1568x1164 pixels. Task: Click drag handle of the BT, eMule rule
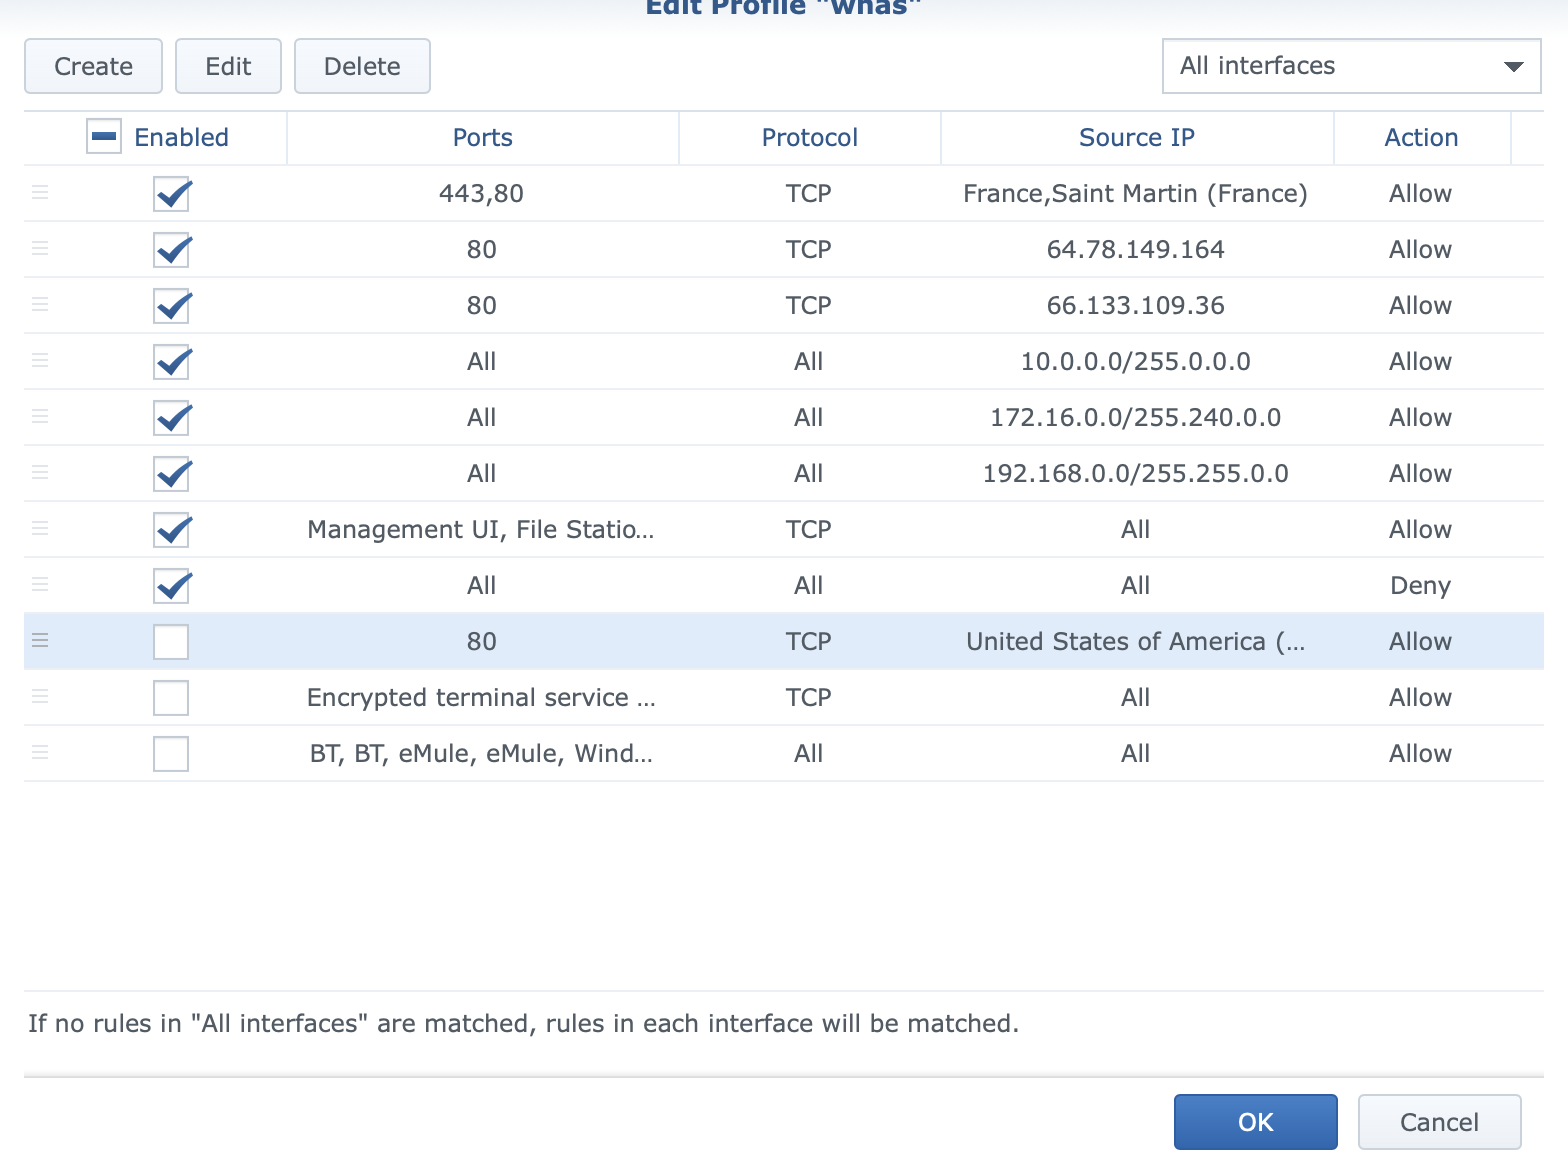(x=40, y=753)
